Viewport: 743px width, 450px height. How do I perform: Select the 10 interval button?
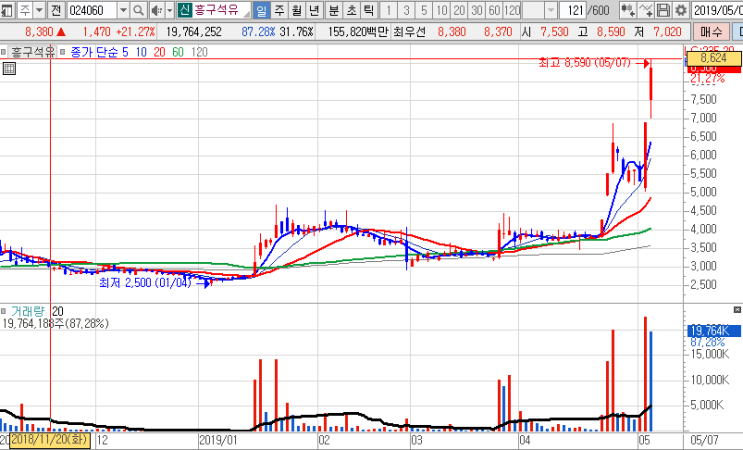tap(441, 9)
